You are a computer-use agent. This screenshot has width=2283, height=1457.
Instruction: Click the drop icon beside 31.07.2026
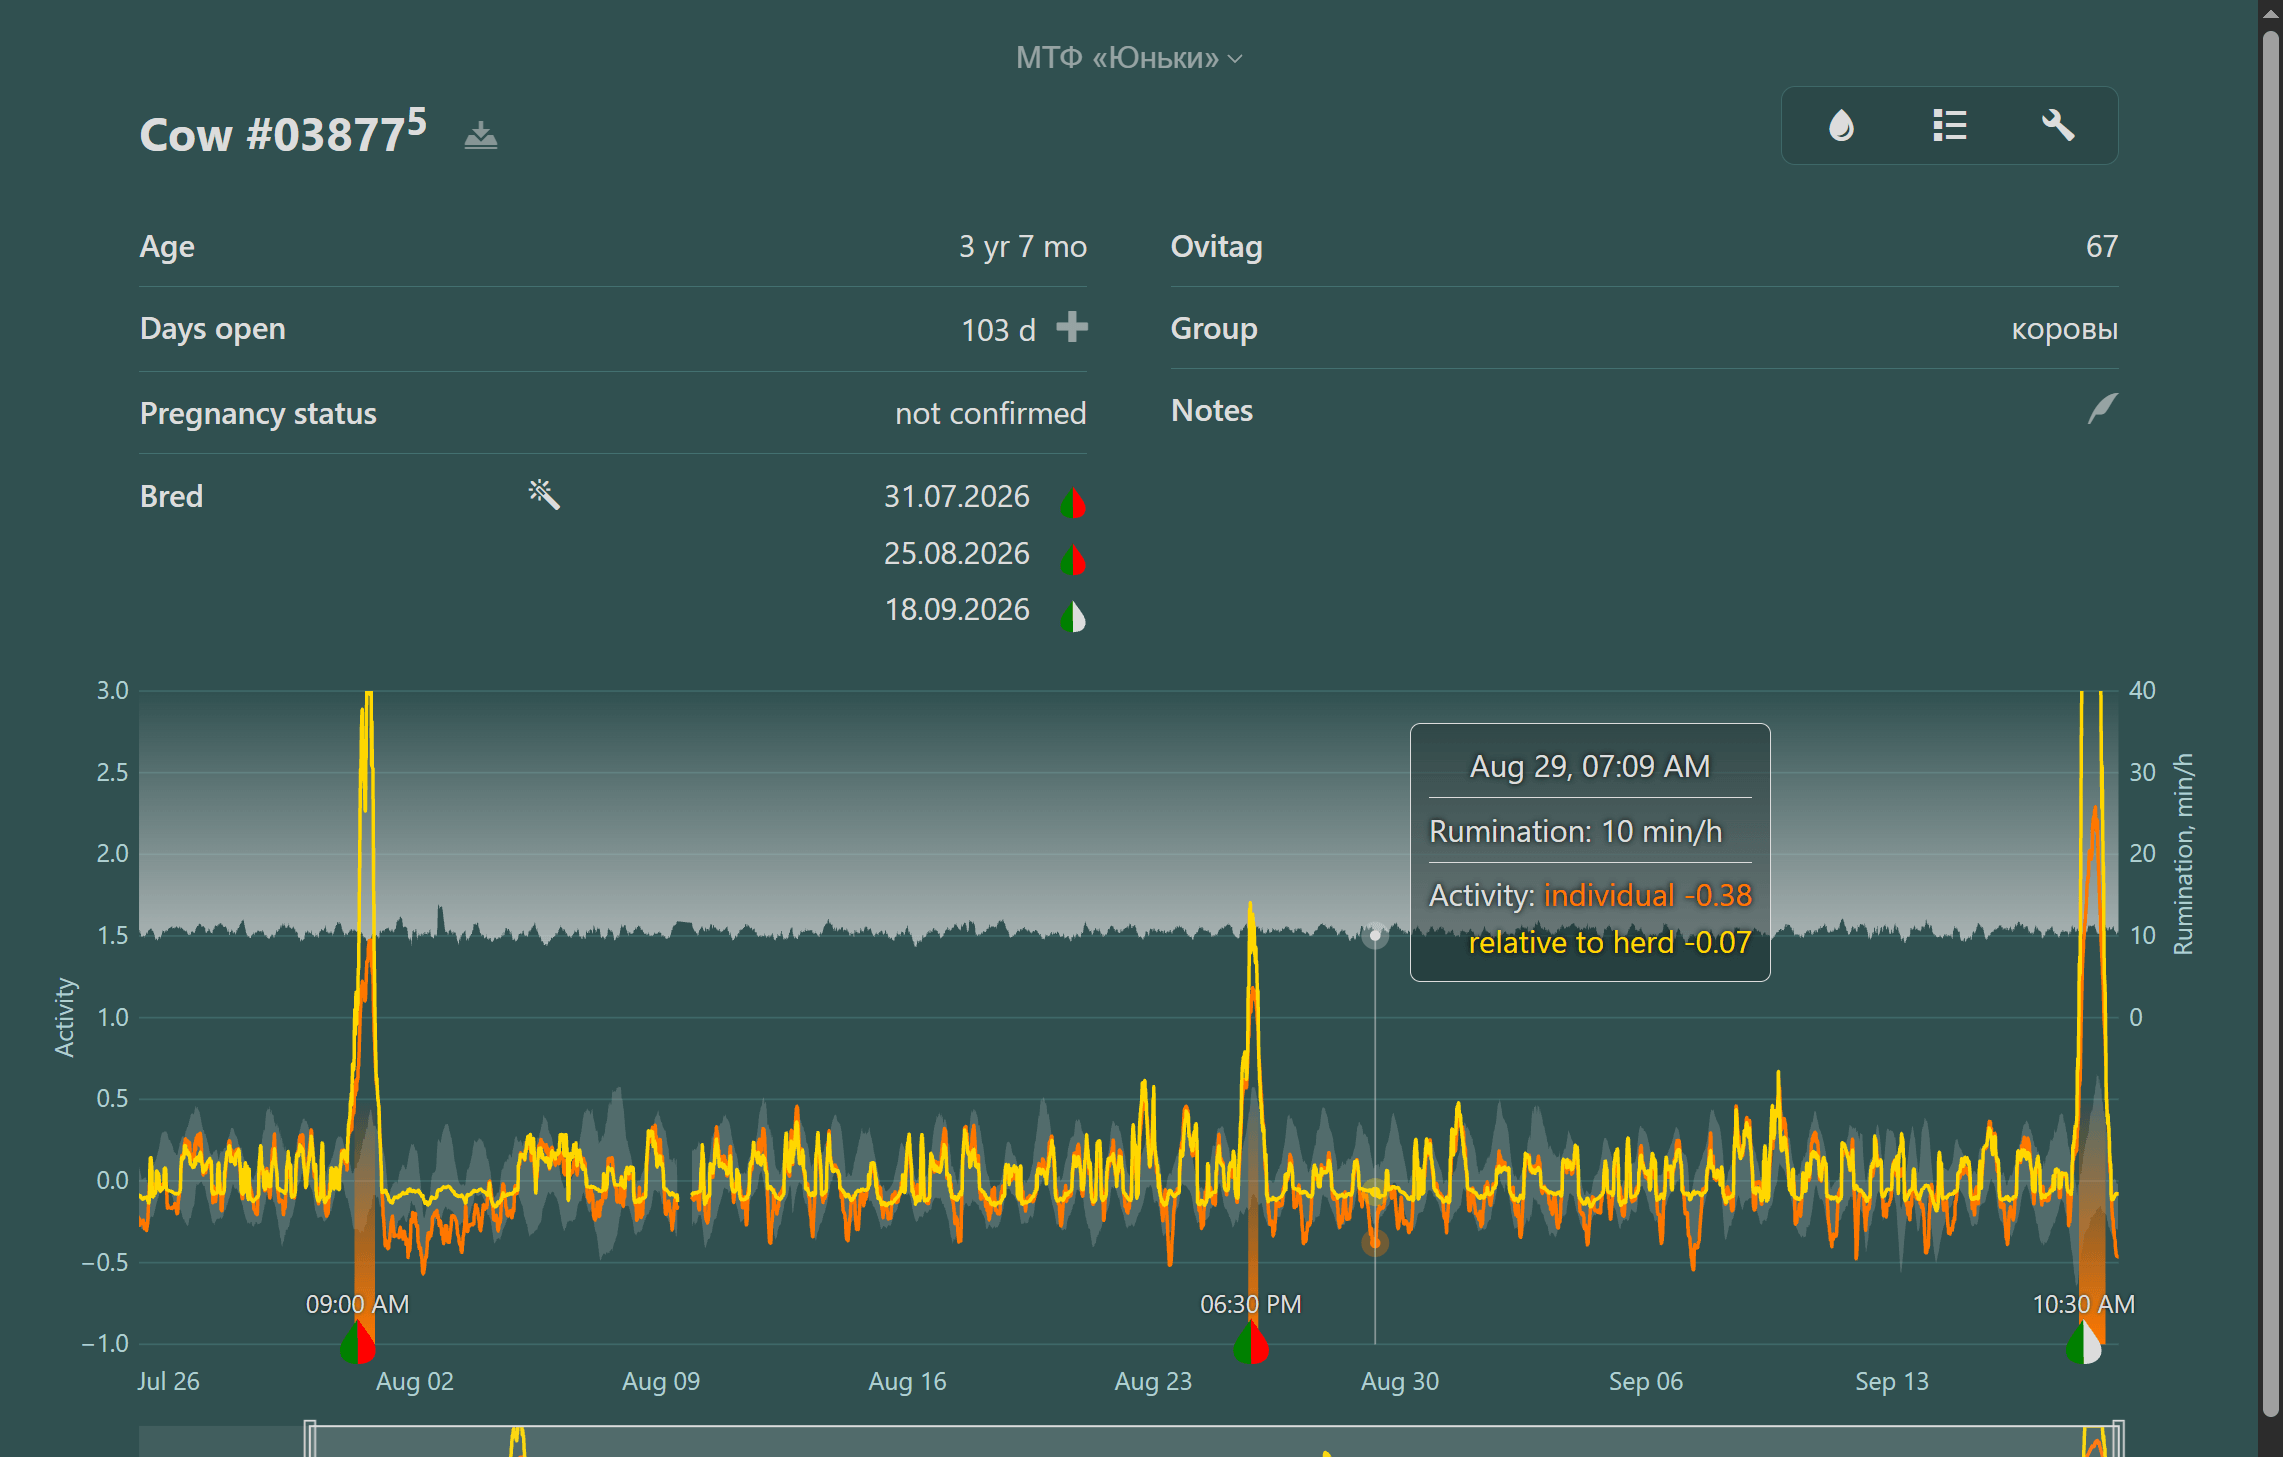coord(1073,502)
